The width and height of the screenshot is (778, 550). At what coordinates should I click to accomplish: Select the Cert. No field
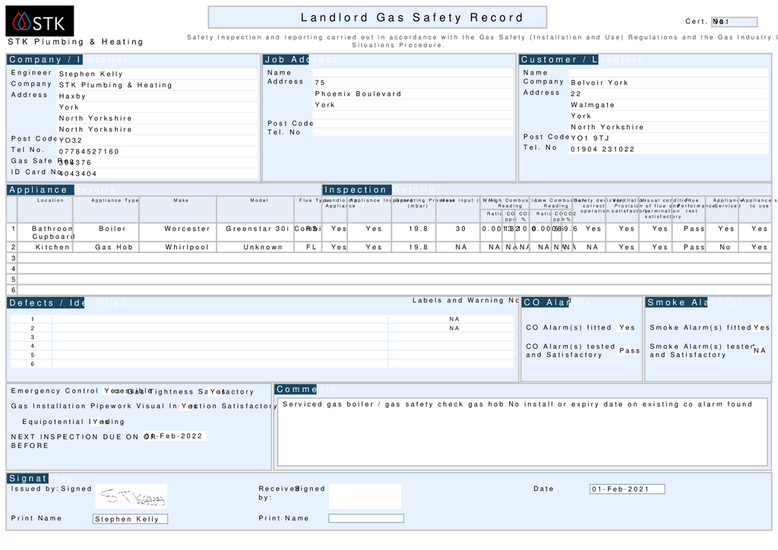pyautogui.click(x=734, y=21)
